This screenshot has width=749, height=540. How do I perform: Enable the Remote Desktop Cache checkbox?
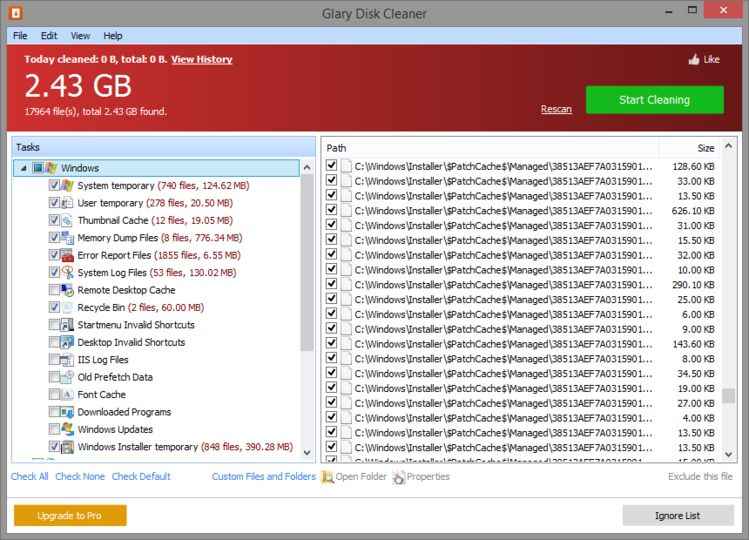[54, 290]
